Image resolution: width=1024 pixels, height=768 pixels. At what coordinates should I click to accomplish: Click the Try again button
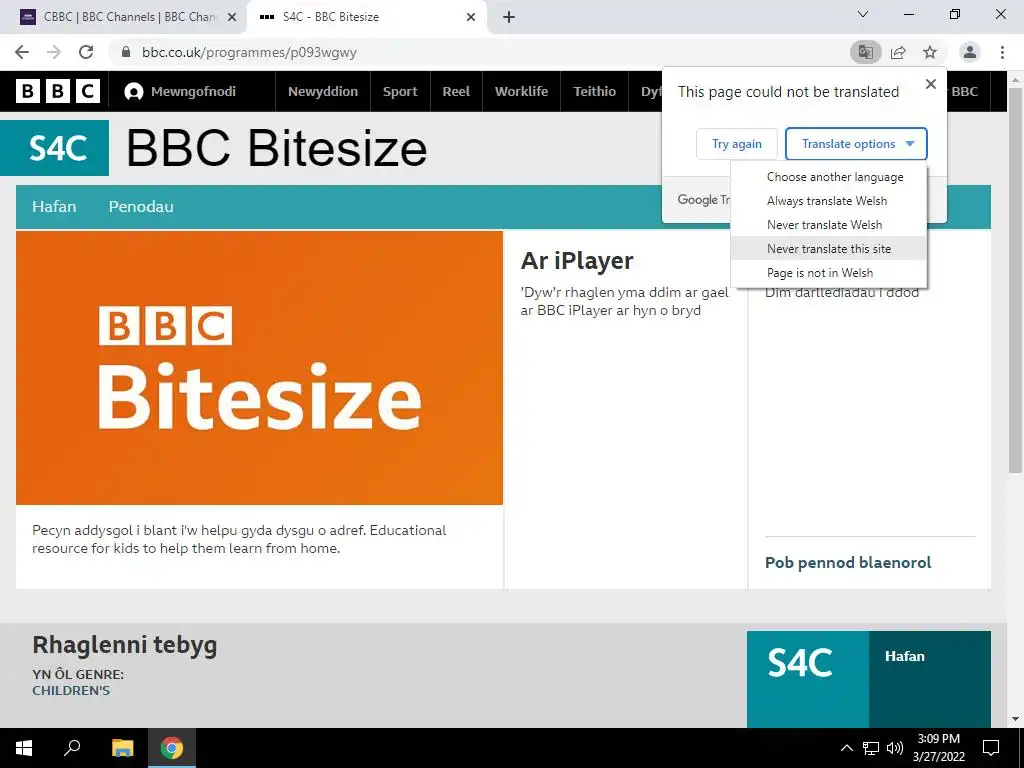737,144
